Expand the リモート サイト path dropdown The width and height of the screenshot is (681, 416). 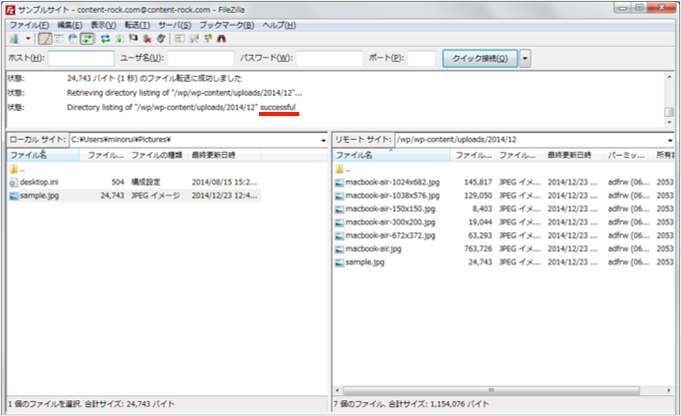[x=670, y=140]
